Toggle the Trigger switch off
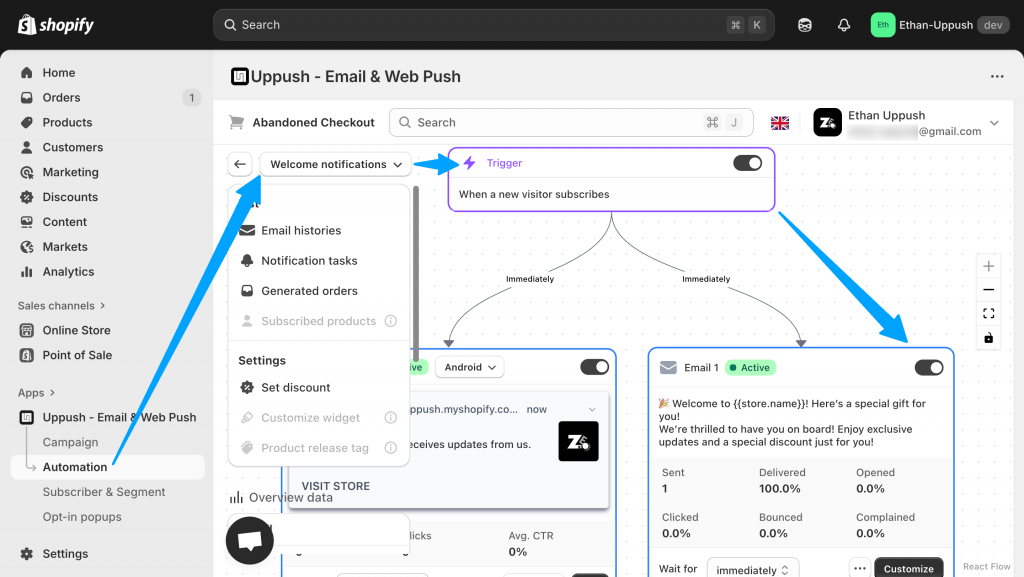Screen dimensions: 1024x577 pyautogui.click(x=747, y=163)
